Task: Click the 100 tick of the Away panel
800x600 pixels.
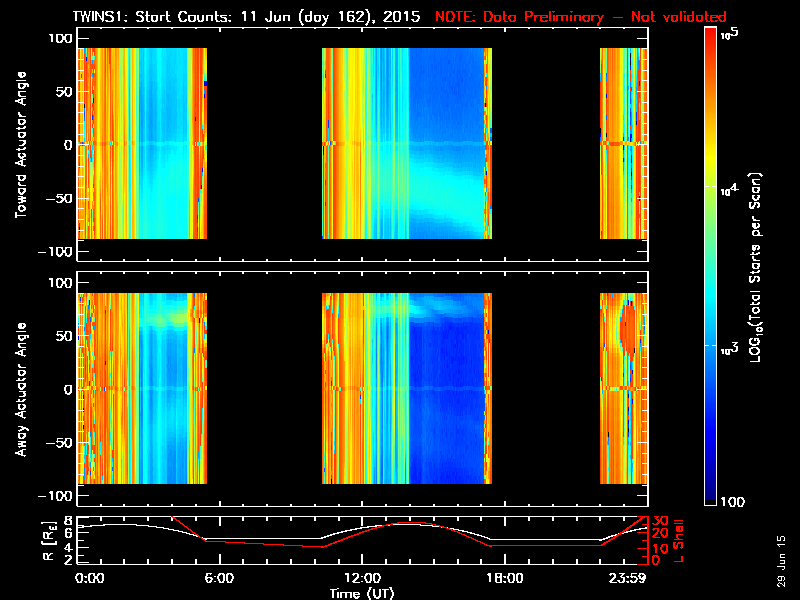Action: pyautogui.click(x=60, y=283)
